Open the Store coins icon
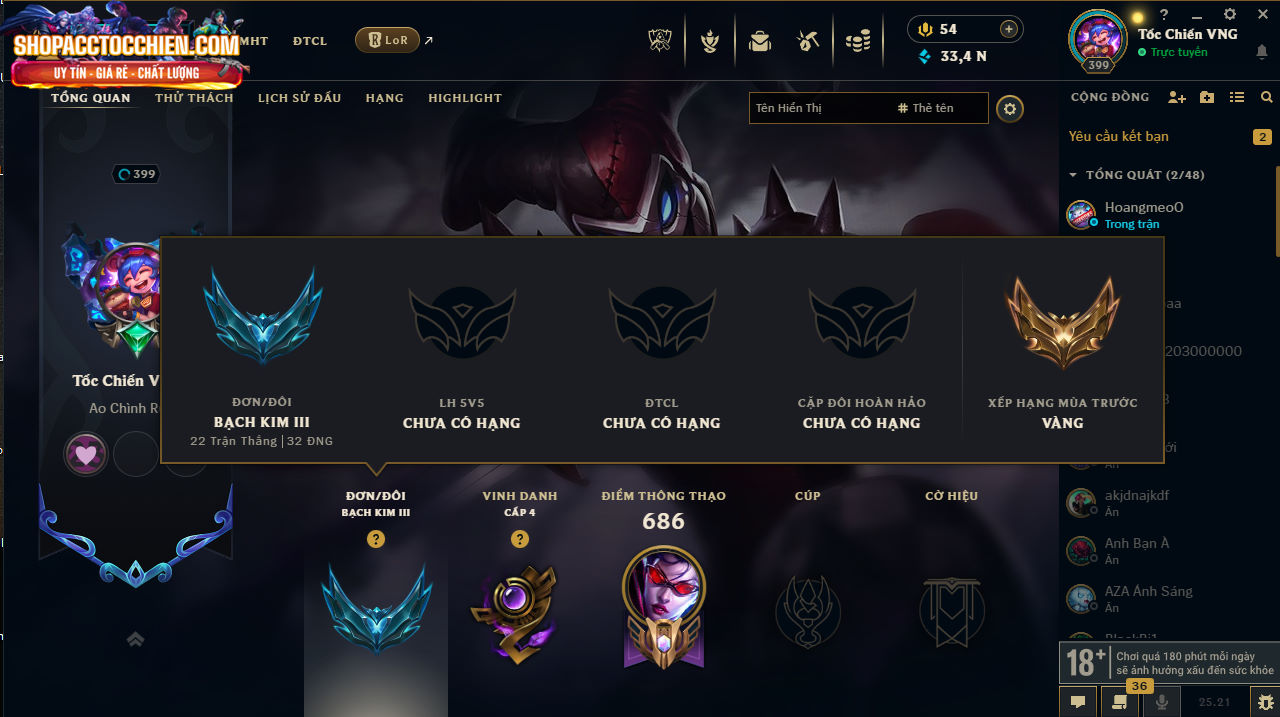 858,41
